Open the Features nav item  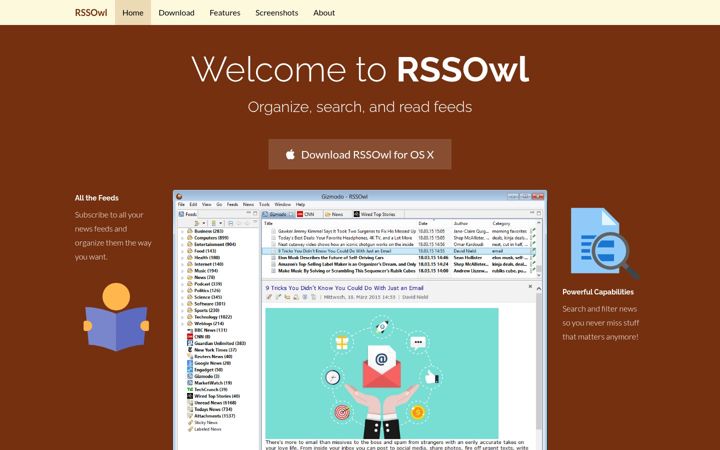point(225,13)
